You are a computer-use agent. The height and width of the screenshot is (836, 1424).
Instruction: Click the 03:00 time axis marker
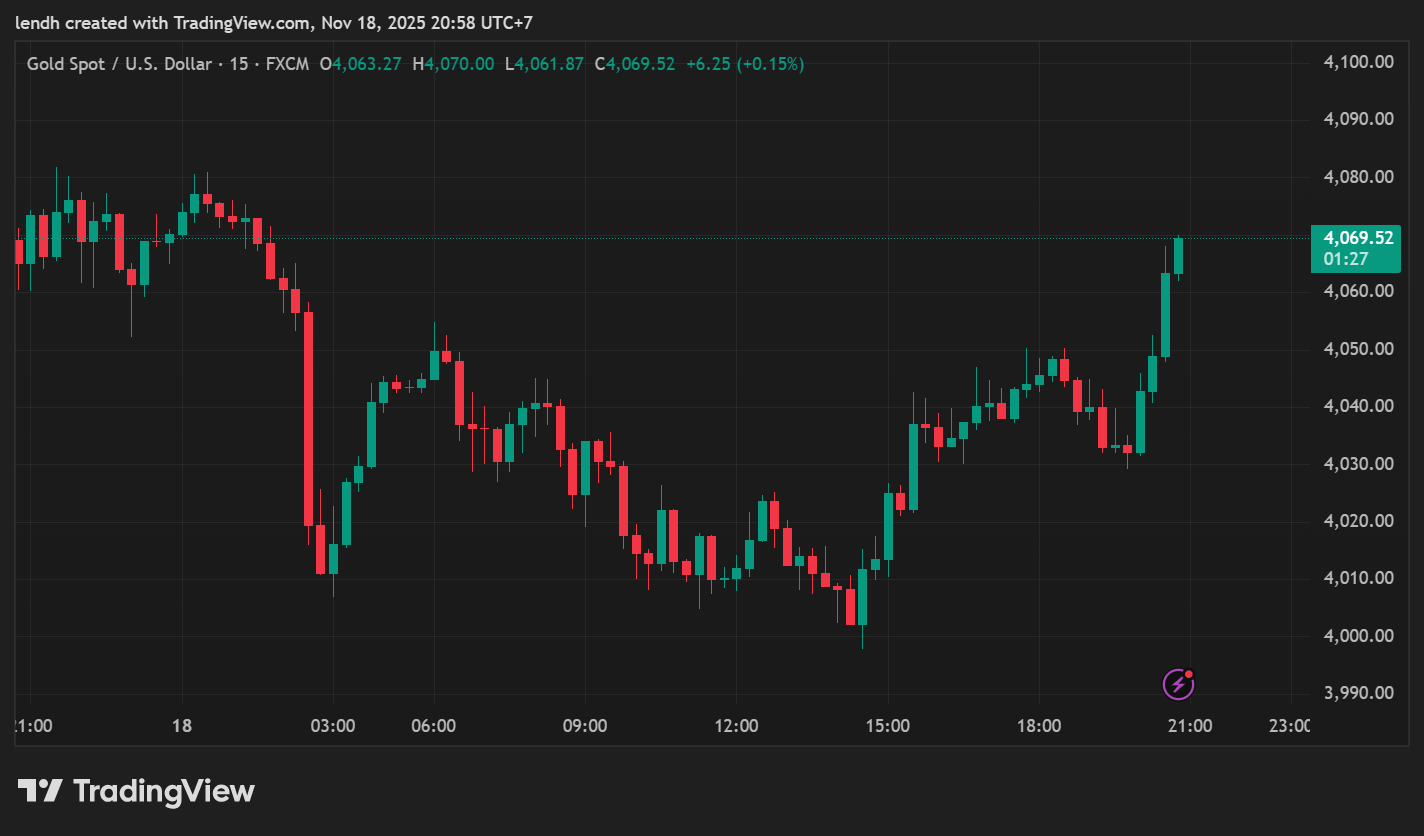[333, 726]
